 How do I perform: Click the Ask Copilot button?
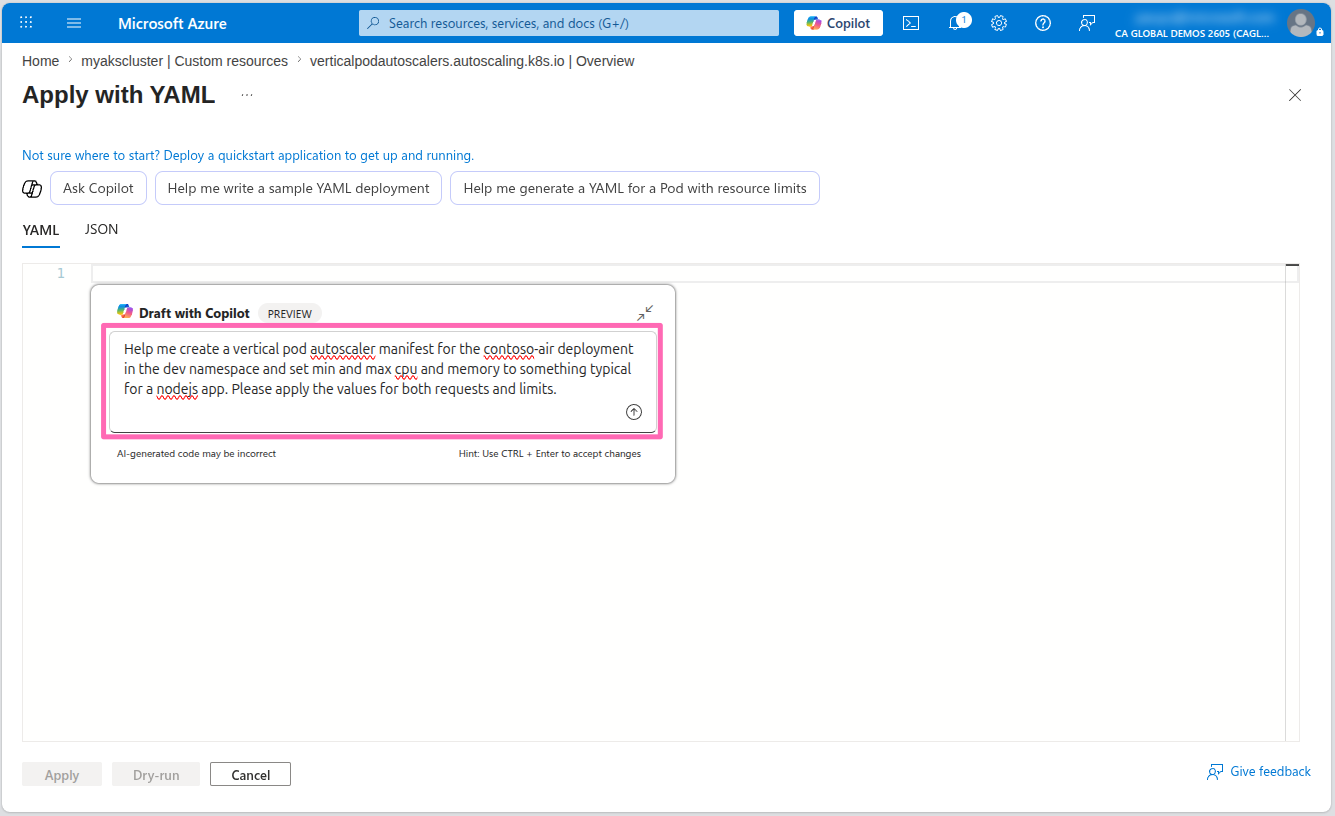tap(98, 188)
